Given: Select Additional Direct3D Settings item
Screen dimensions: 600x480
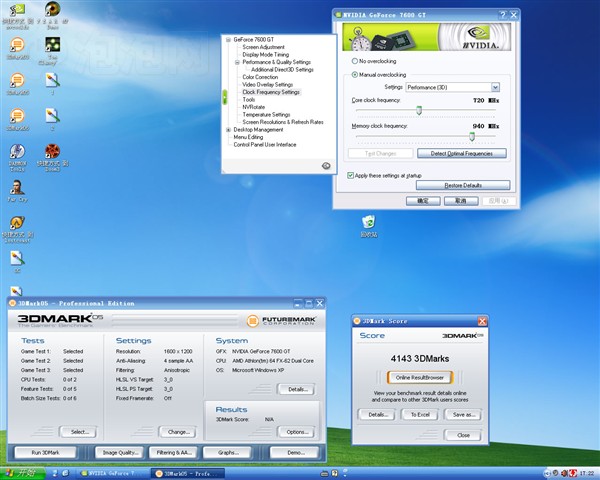Looking at the screenshot, I should click(x=282, y=70).
